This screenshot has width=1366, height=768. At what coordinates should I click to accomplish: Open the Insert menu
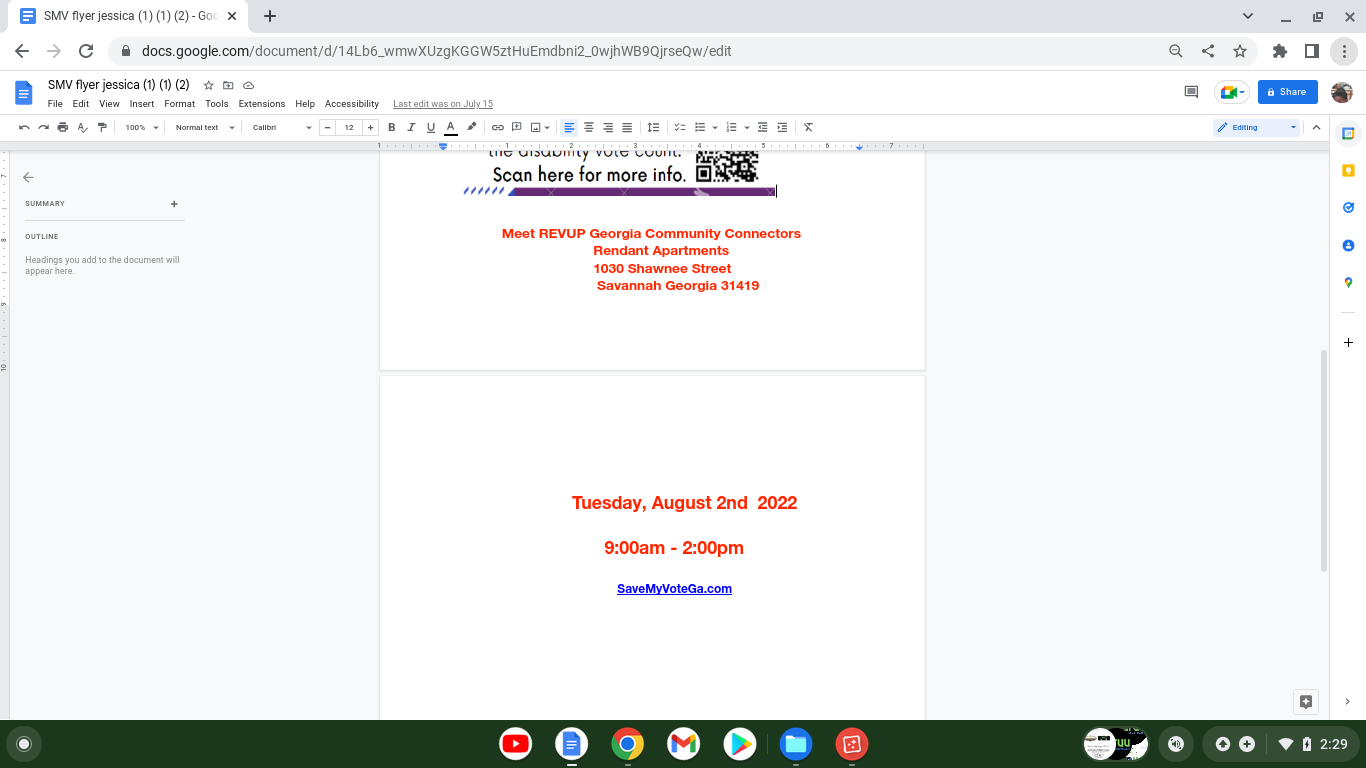[x=142, y=104]
